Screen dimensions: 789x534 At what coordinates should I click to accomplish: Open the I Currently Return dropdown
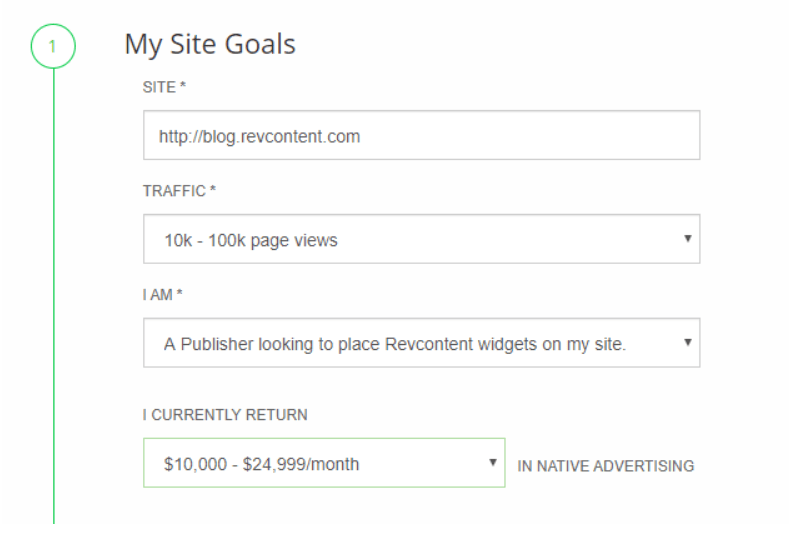click(324, 463)
